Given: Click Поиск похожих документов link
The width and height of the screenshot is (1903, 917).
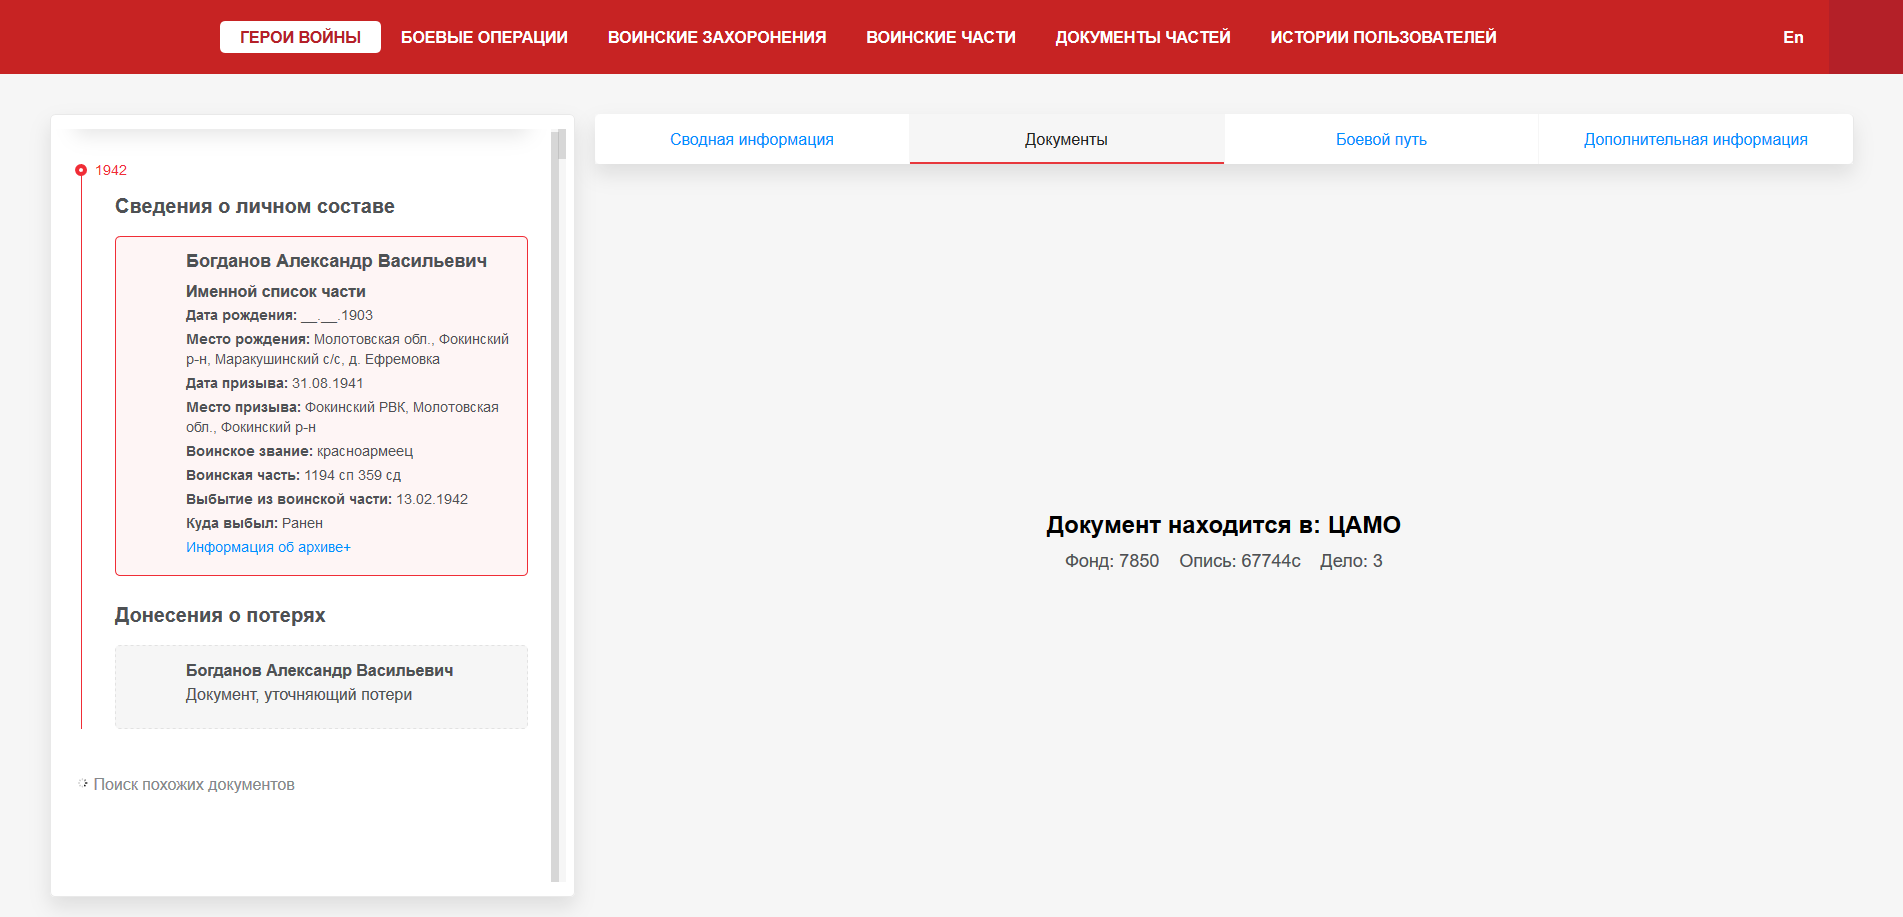Looking at the screenshot, I should [x=194, y=784].
